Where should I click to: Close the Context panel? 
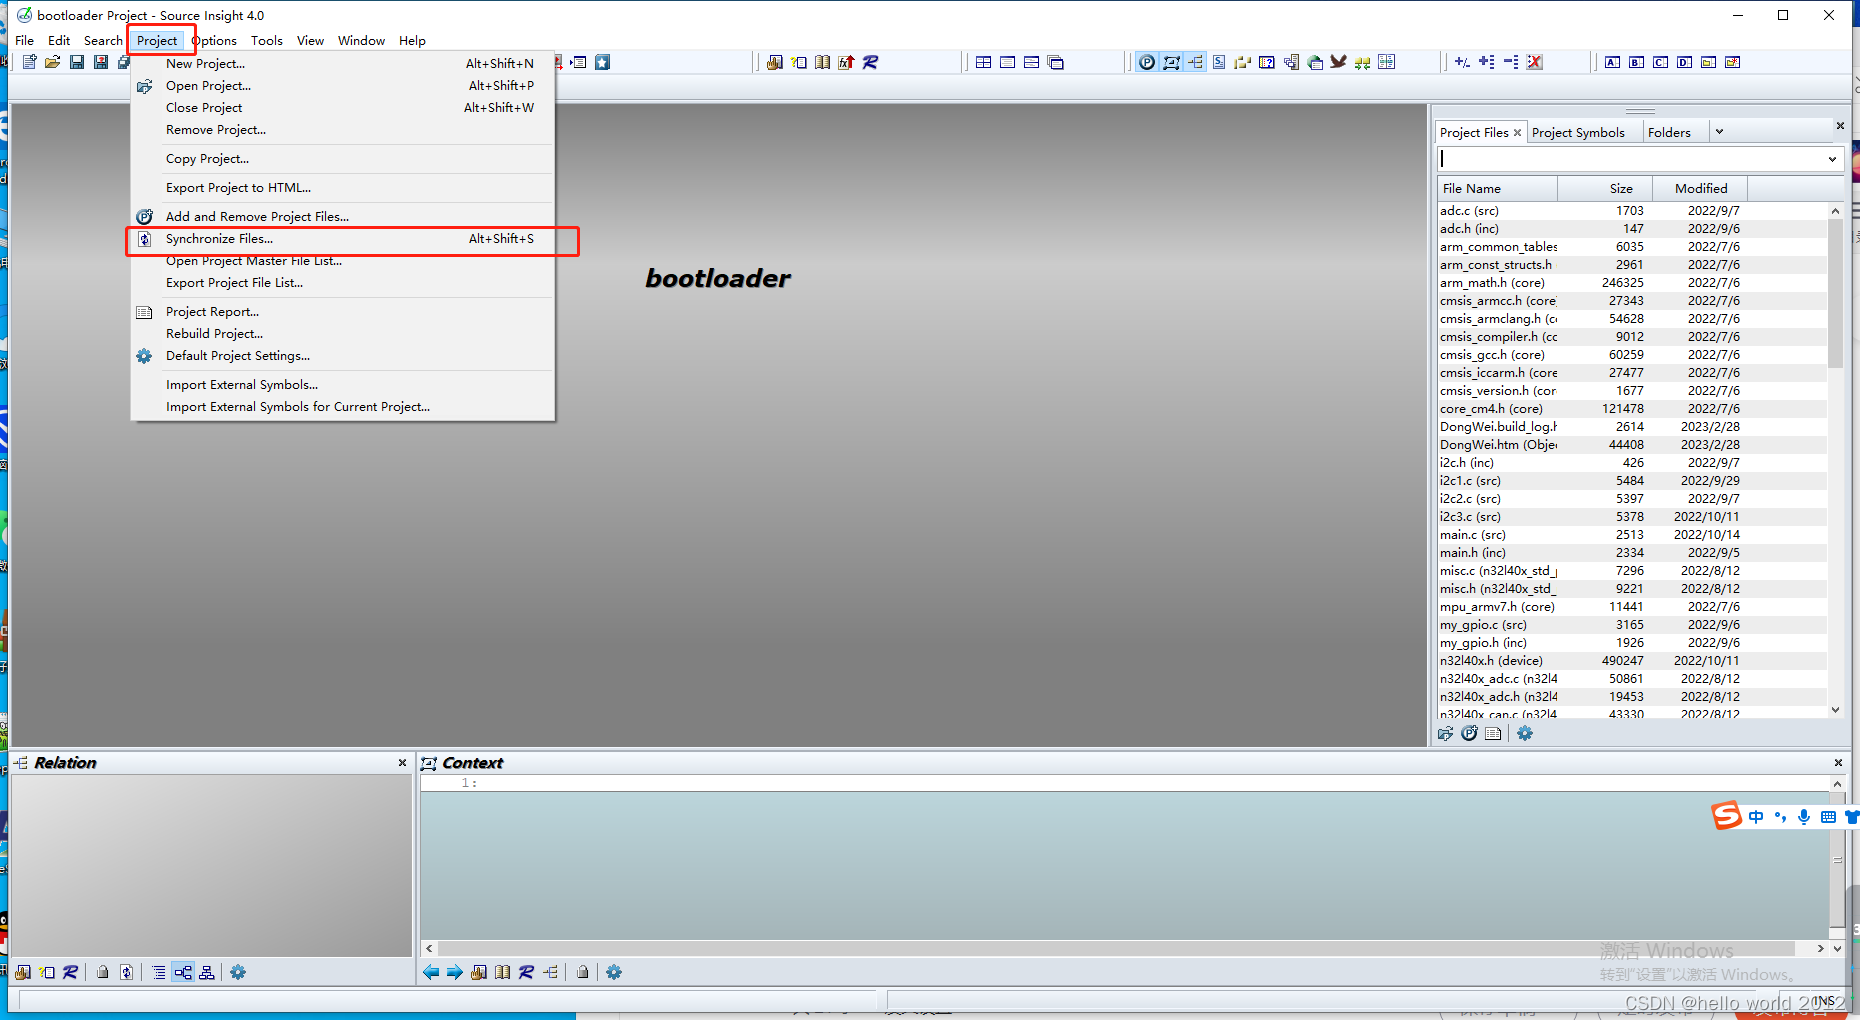pyautogui.click(x=1838, y=763)
